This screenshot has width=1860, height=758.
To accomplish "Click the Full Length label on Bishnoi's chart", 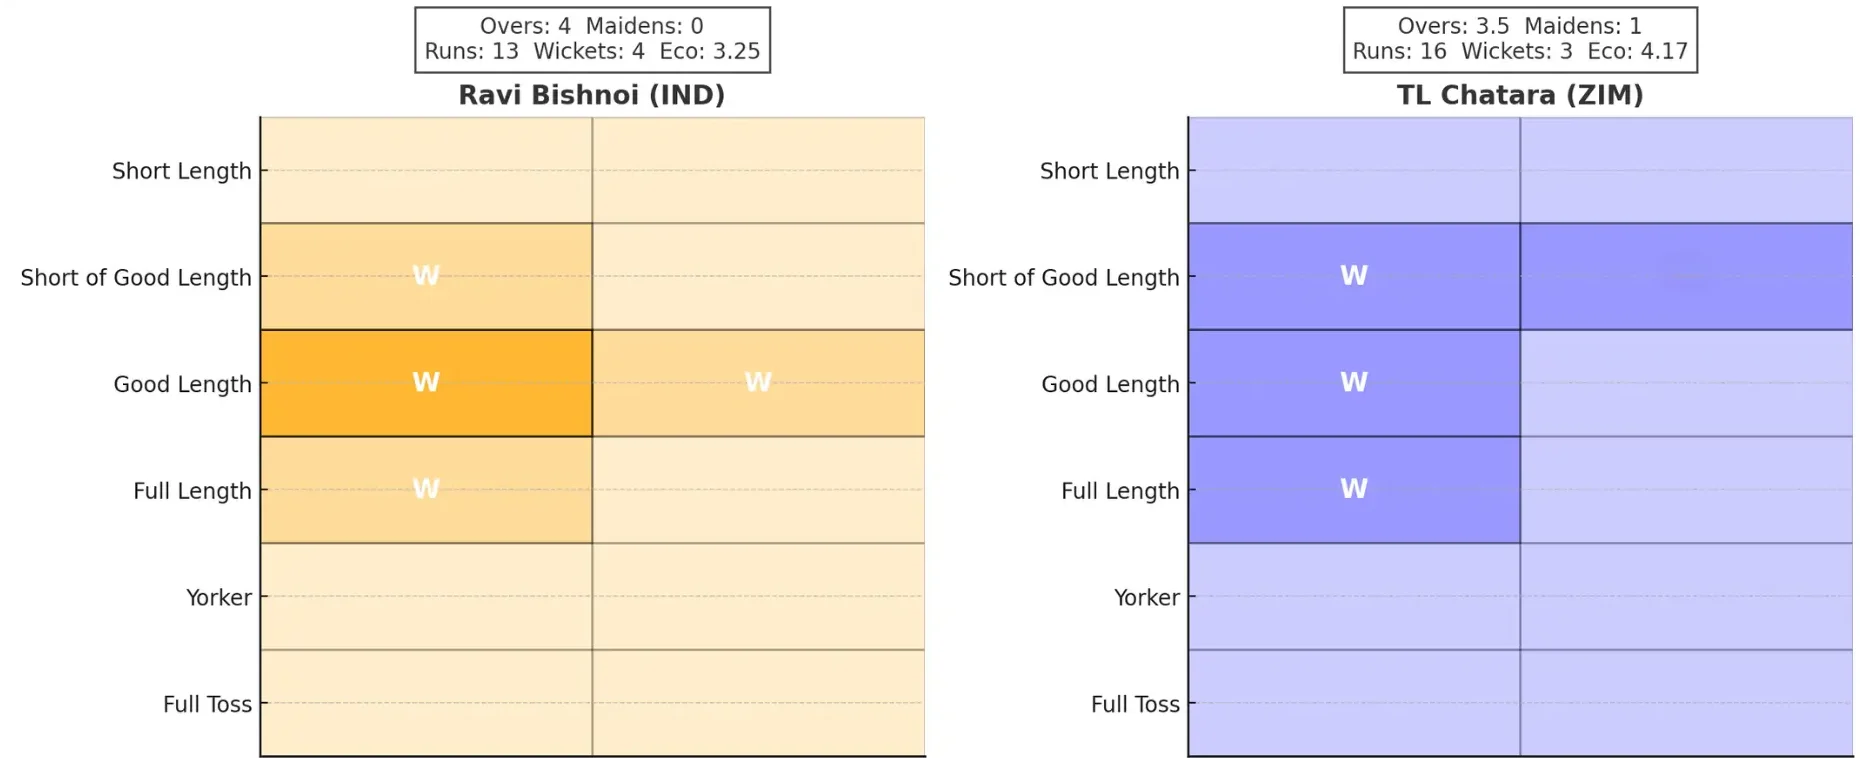I will [192, 491].
